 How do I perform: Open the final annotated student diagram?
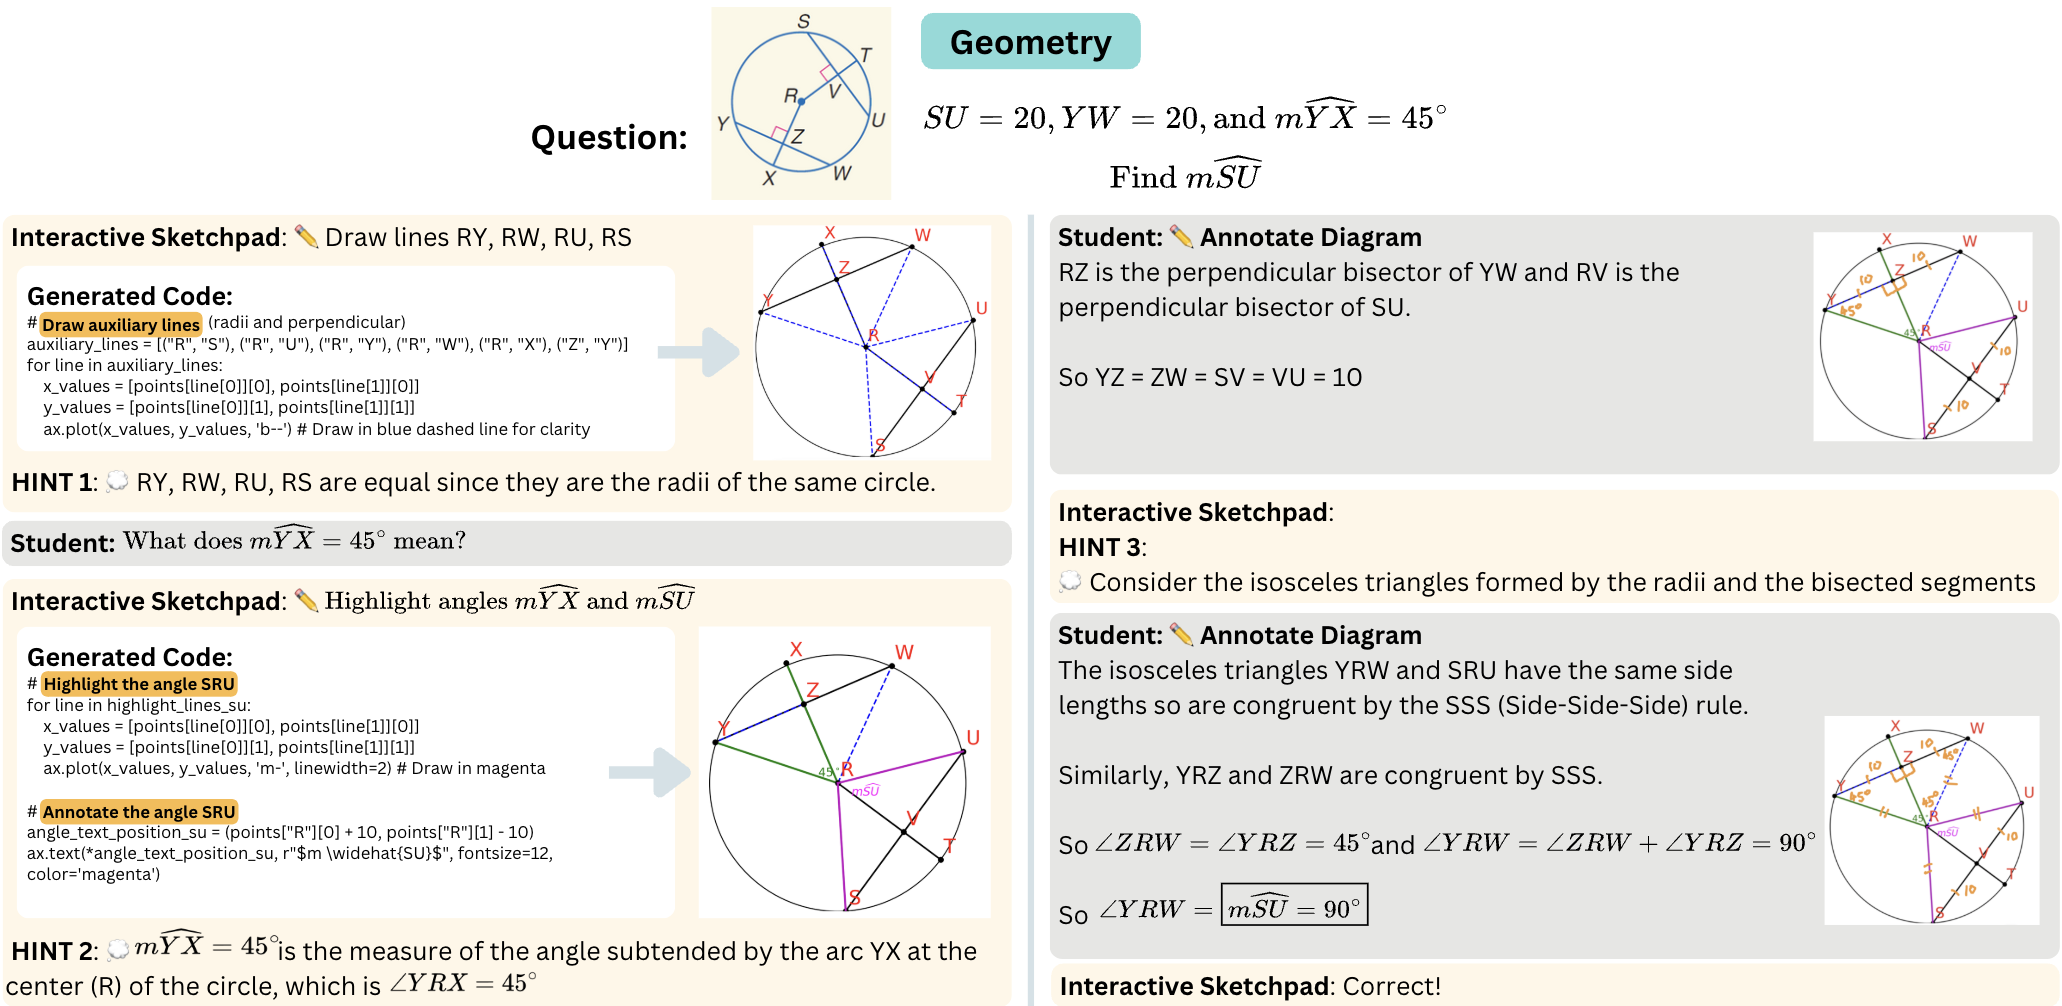[1931, 820]
